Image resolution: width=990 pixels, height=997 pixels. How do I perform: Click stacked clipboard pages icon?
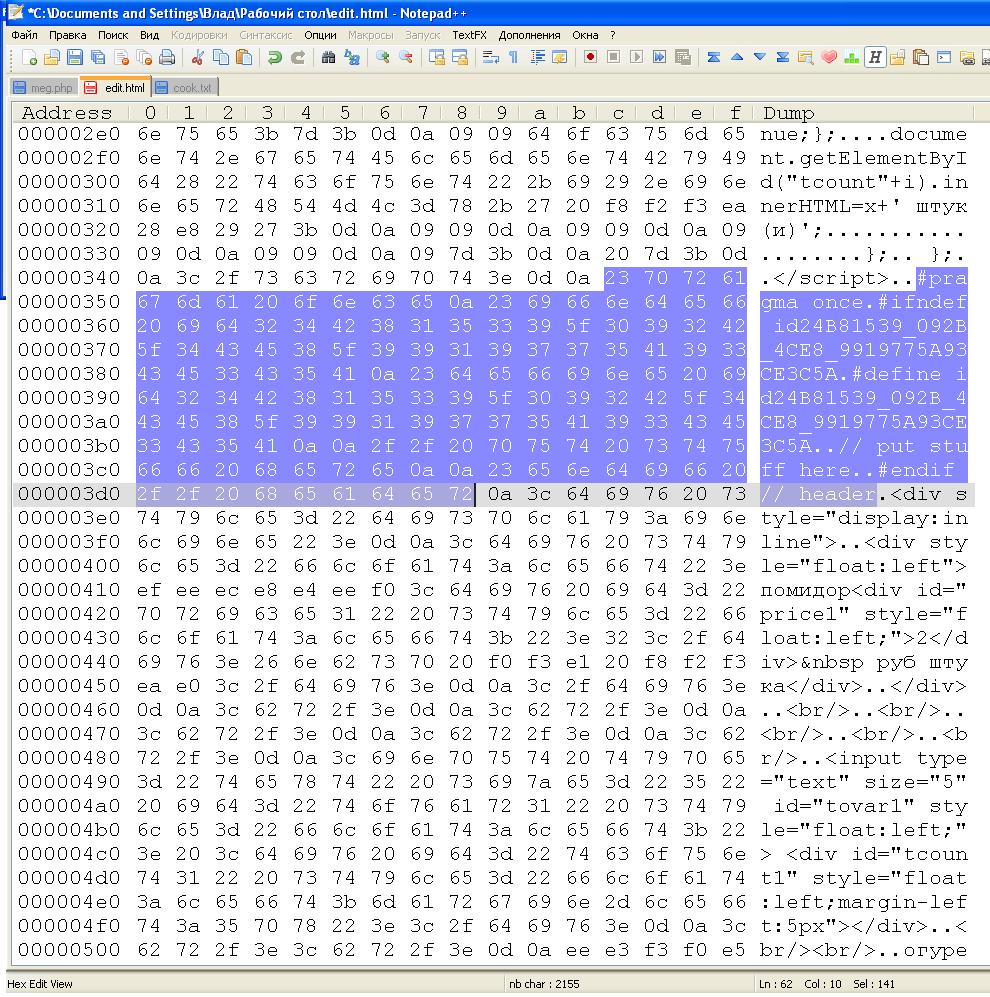coord(921,58)
